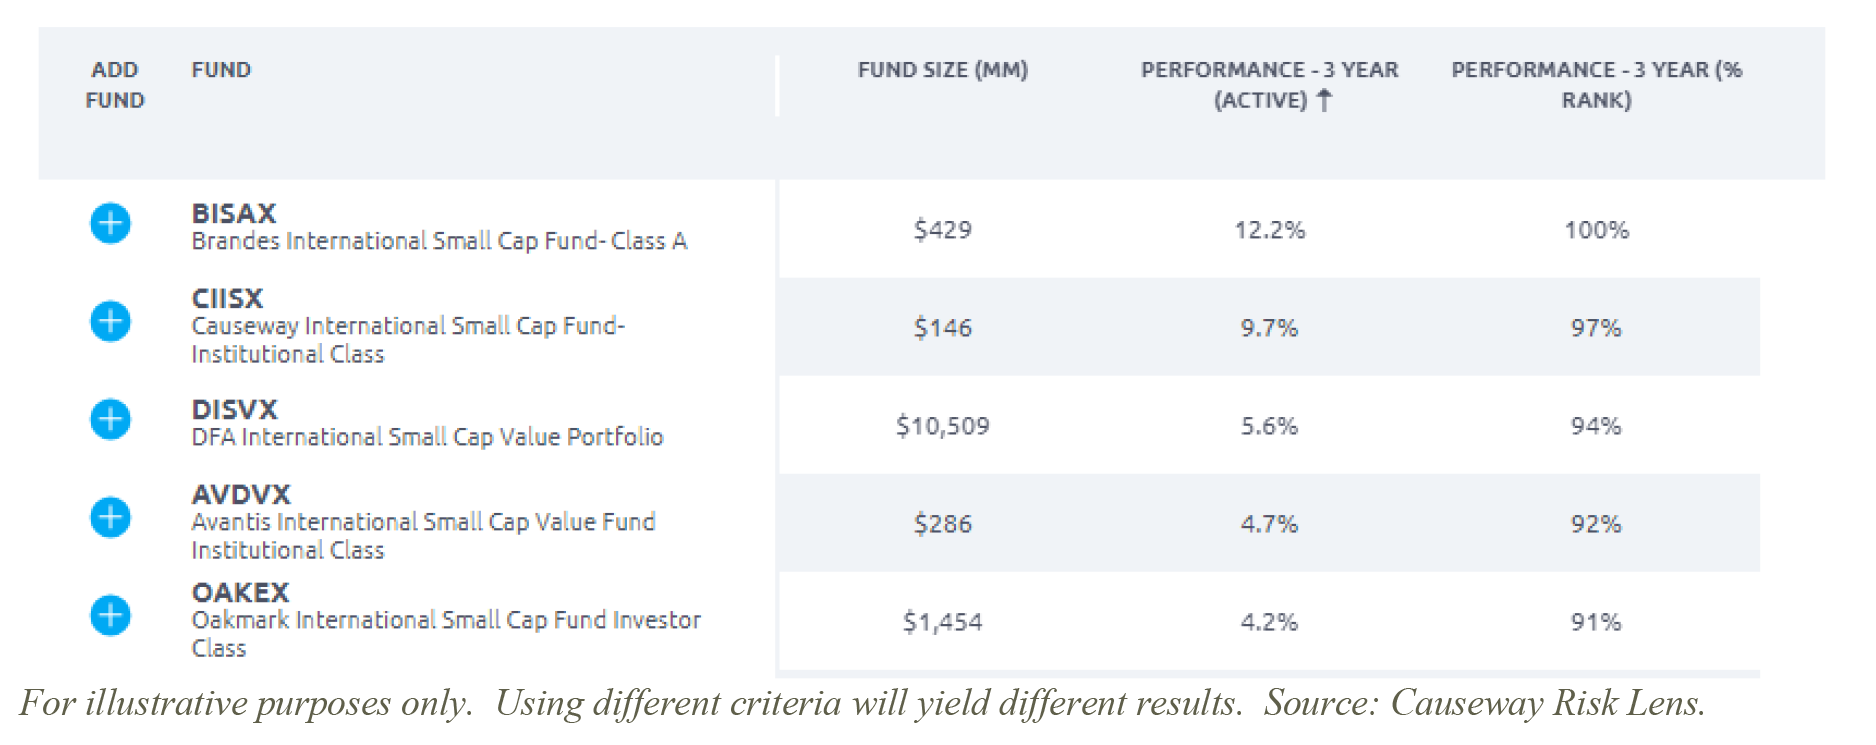Image resolution: width=1876 pixels, height=745 pixels.
Task: Sort by Fund Size (MM) column
Action: pos(942,70)
